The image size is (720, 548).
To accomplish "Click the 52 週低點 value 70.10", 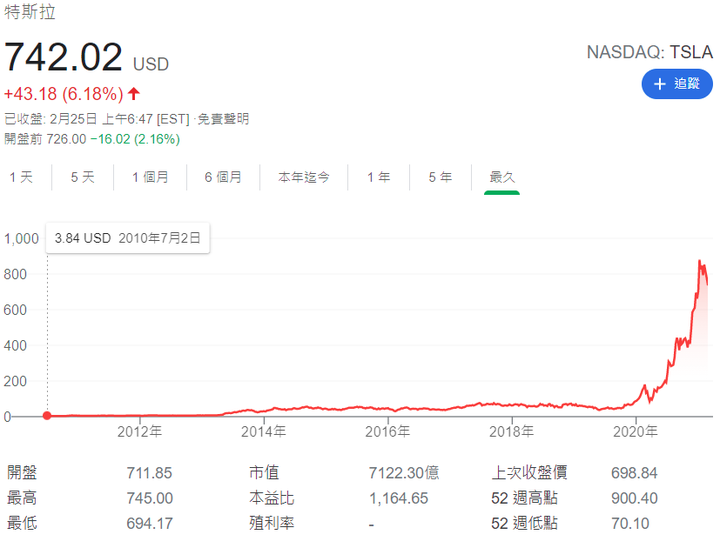I will tap(630, 523).
